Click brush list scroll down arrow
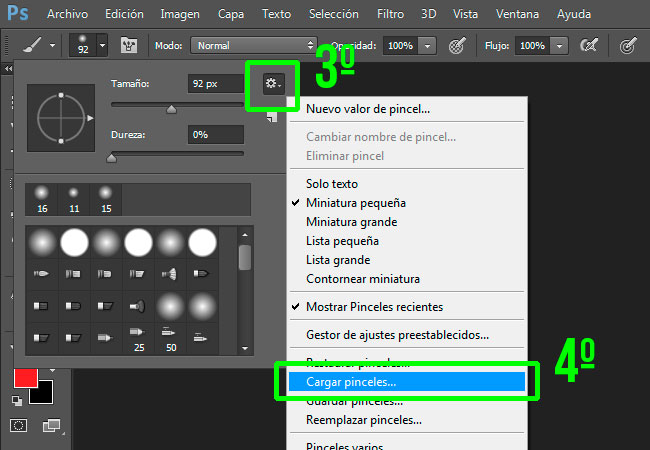The image size is (650, 450). tap(245, 348)
